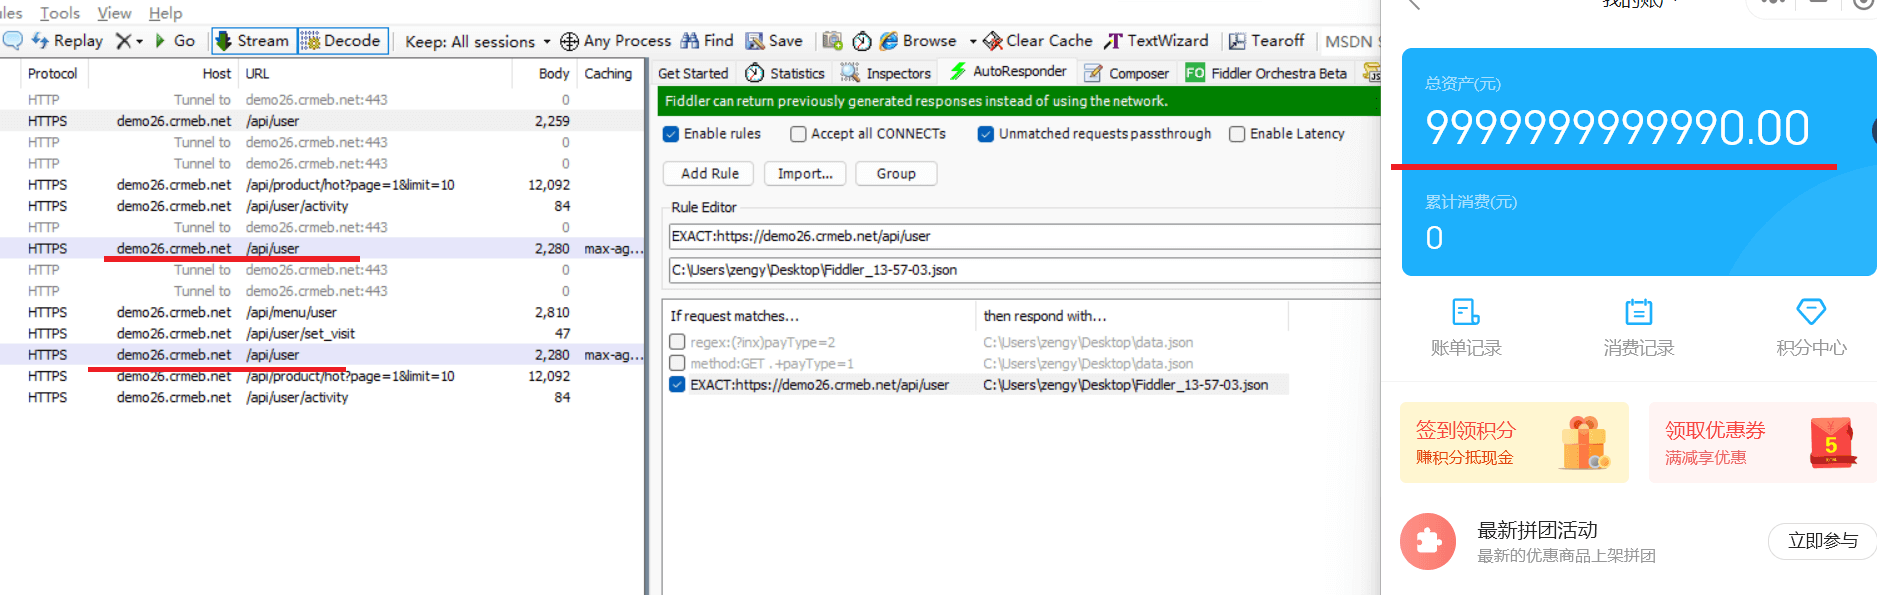Open the View menu
Viewport: 1877px width, 595px height.
114,13
